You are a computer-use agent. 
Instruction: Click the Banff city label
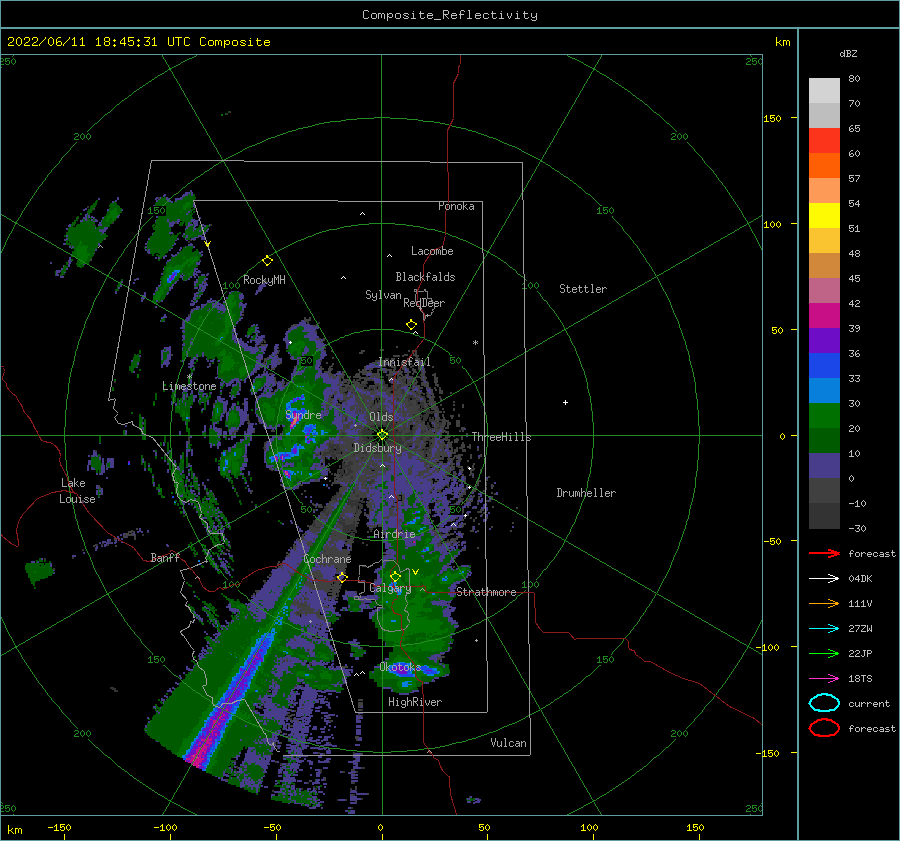coord(165,557)
